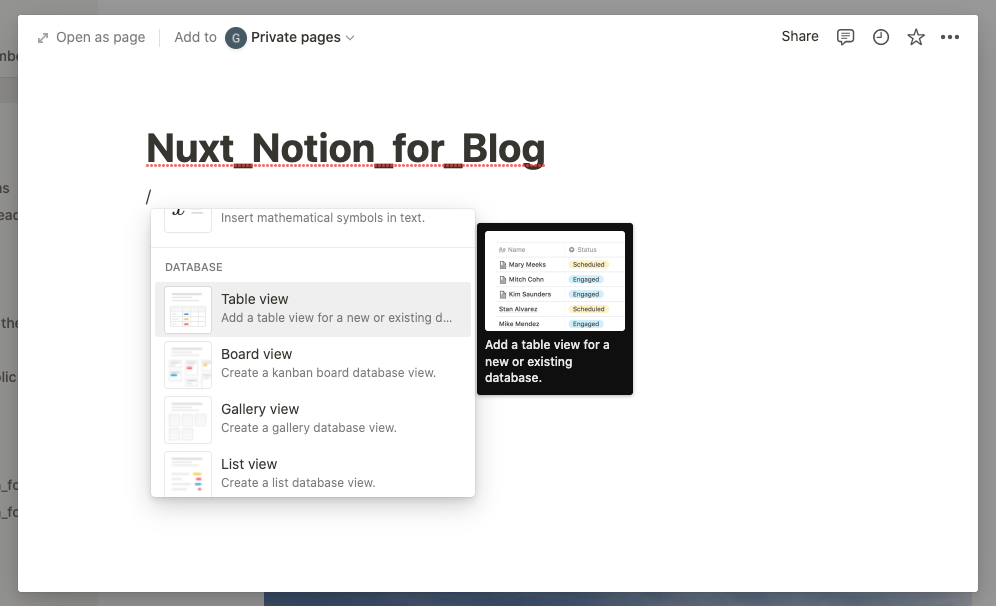996x606 pixels.
Task: Click 'Insert mathematical symbols in text.' description
Action: click(x=323, y=218)
